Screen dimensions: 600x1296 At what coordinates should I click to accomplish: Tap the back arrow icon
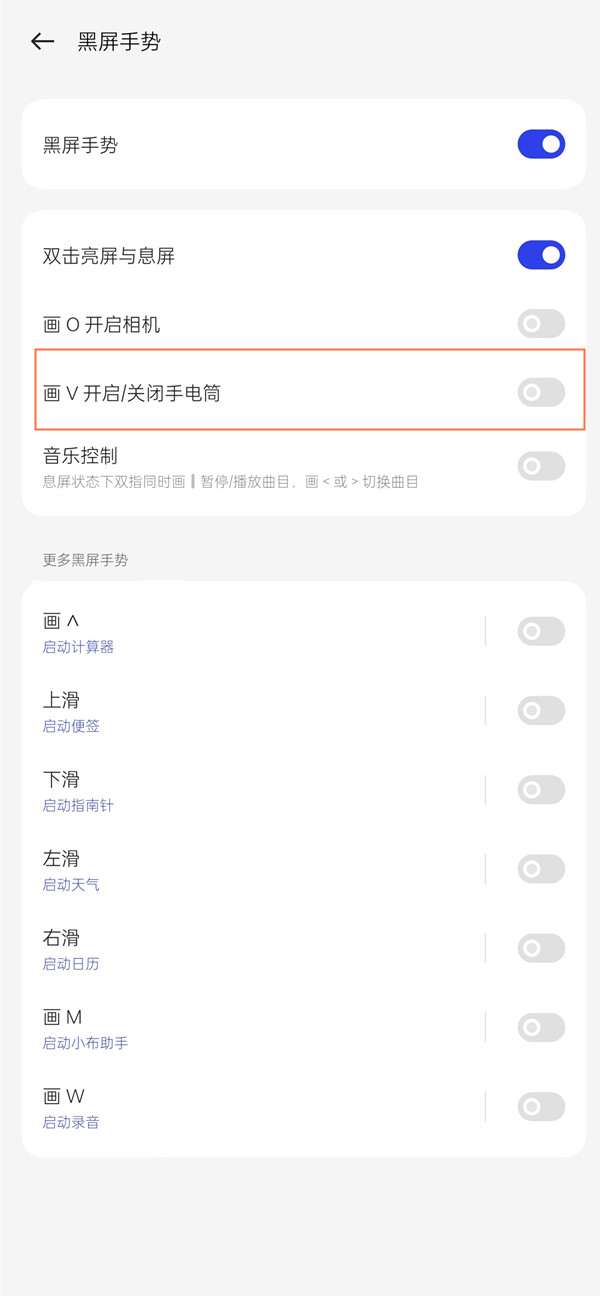42,41
